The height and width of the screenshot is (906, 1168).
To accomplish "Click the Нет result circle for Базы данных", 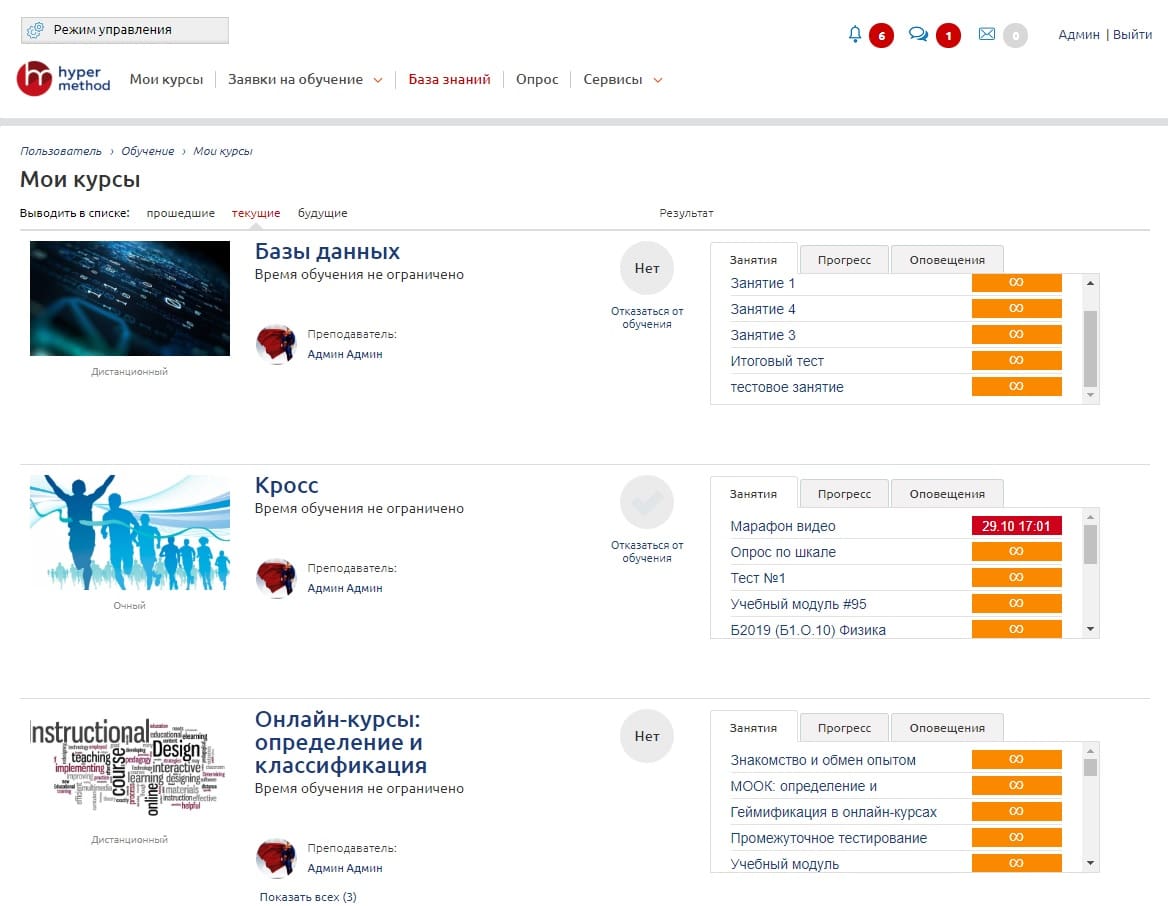I will (x=647, y=268).
